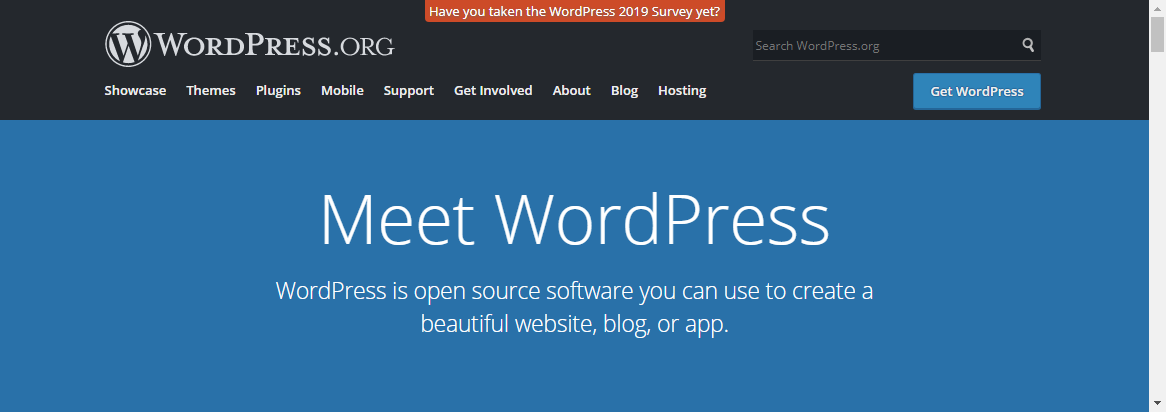Click the WordPress.org logo
Screen dimensions: 1166x412
click(250, 45)
